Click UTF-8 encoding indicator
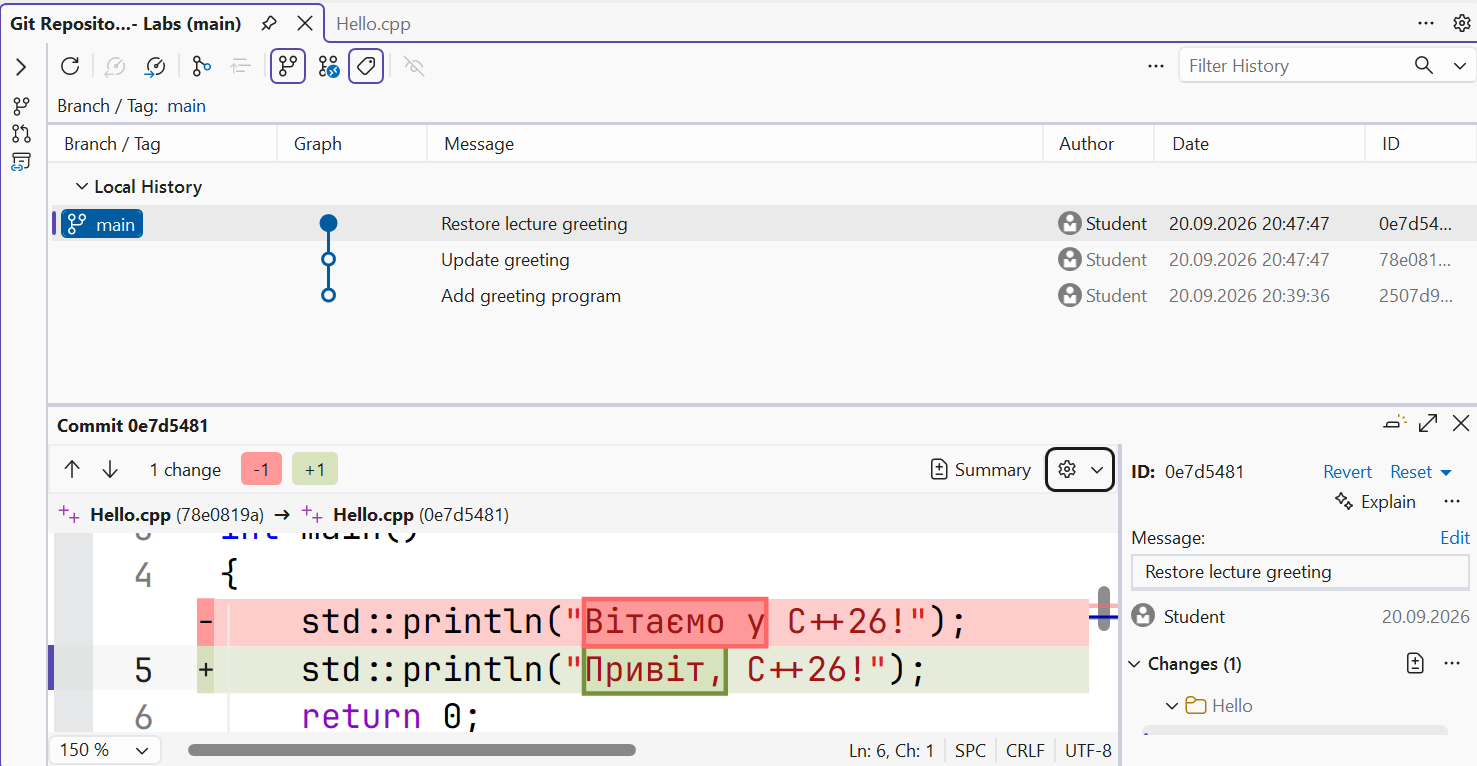The height and width of the screenshot is (766, 1477). pos(1088,750)
